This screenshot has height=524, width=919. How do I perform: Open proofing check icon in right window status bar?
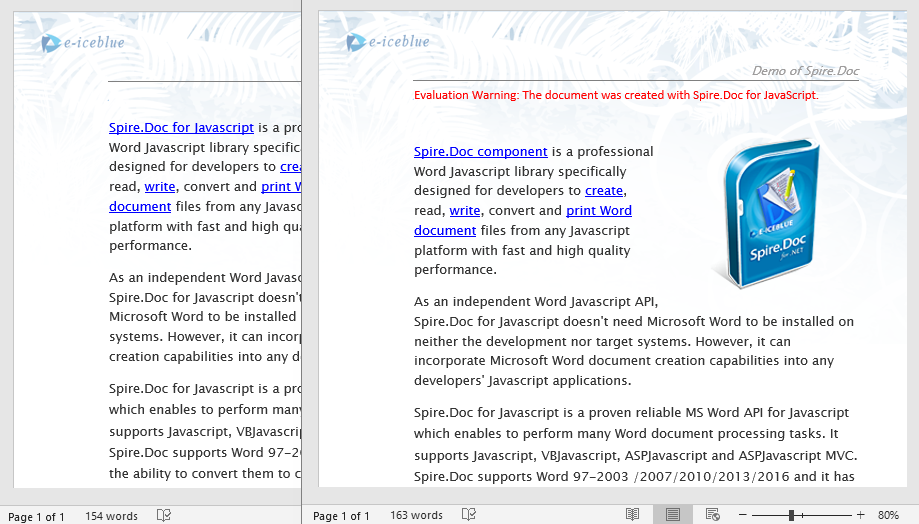468,515
